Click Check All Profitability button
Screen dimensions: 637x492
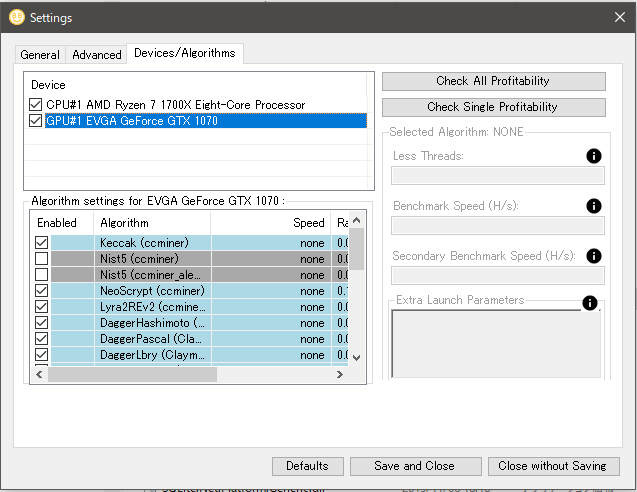pyautogui.click(x=493, y=81)
